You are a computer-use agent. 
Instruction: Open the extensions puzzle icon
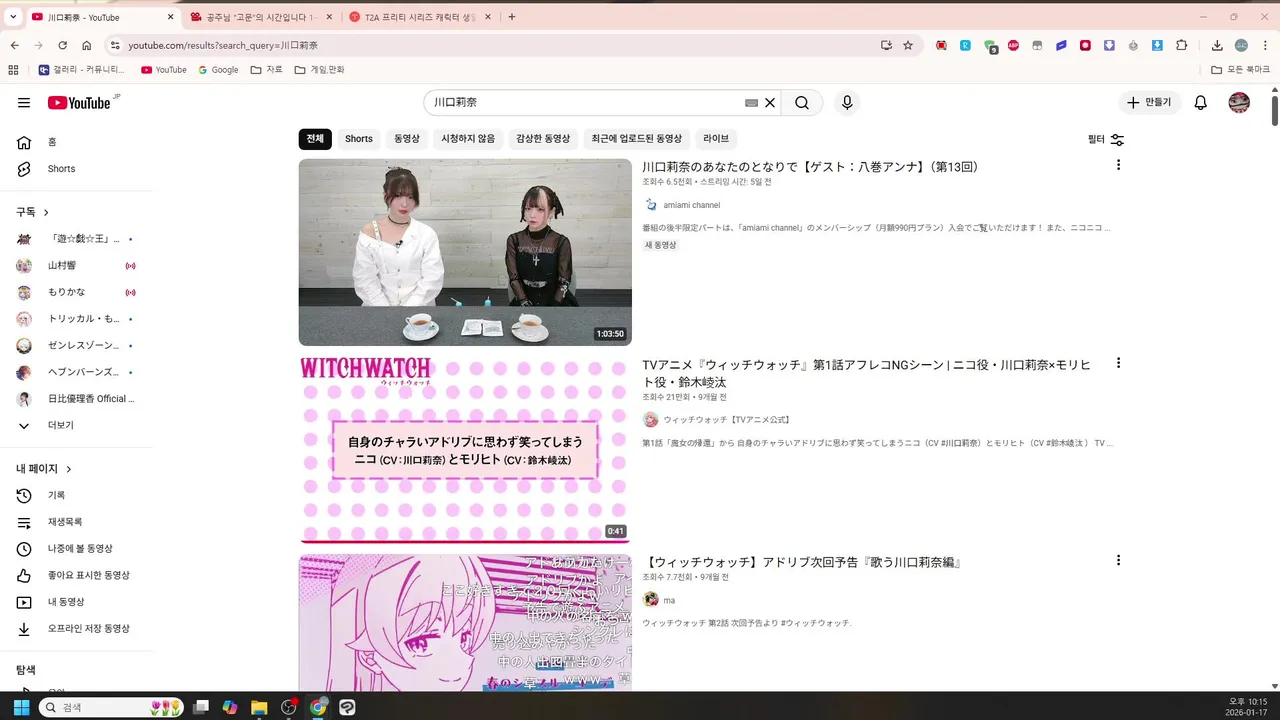pos(1182,45)
